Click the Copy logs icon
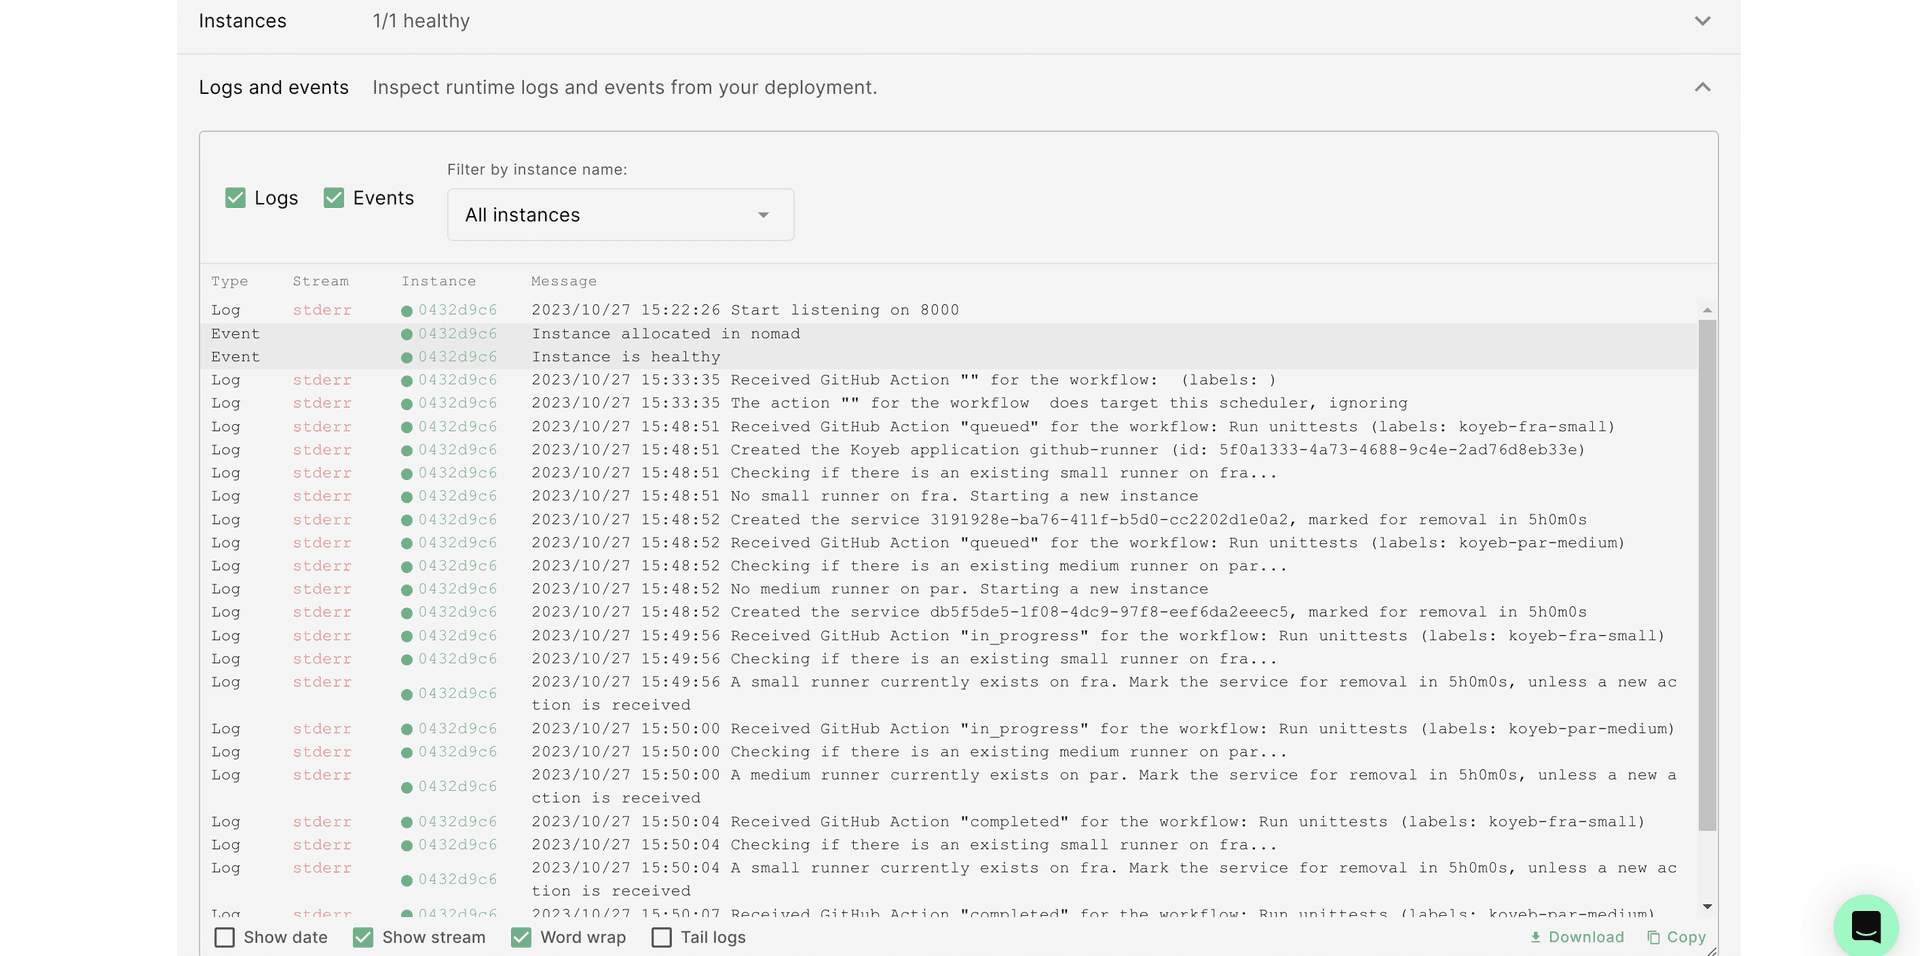The width and height of the screenshot is (1920, 956). pos(1653,937)
